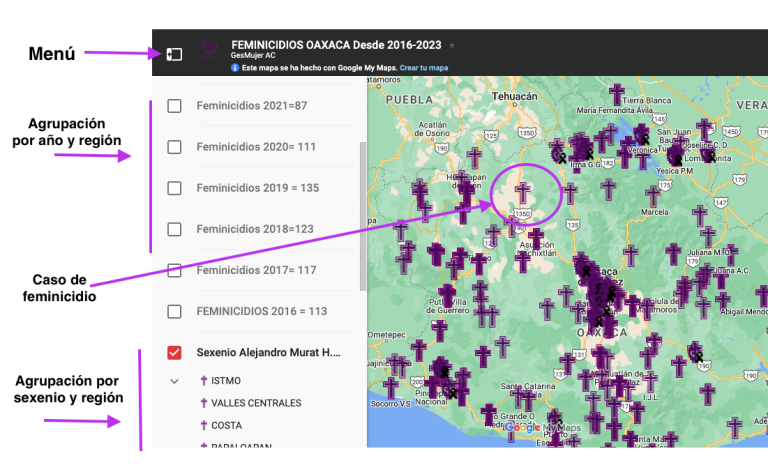
Task: Select the circled cross marker on map
Action: pos(523,193)
